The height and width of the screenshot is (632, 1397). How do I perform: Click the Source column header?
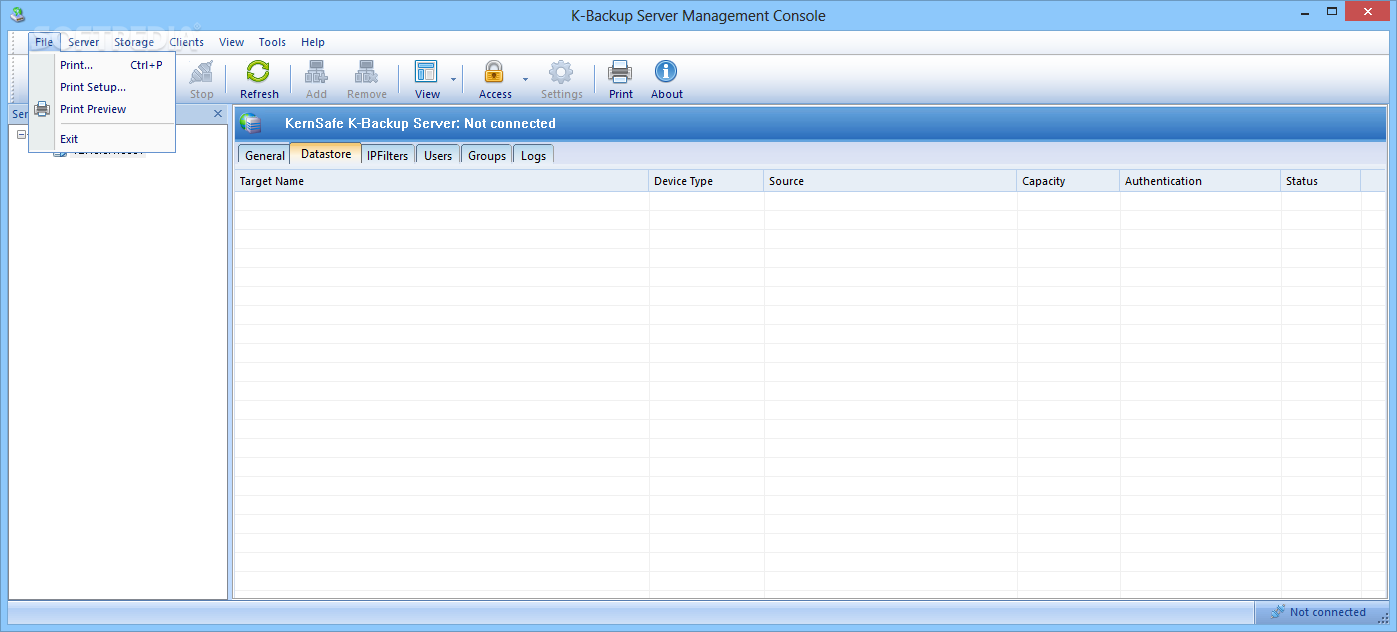tap(891, 181)
